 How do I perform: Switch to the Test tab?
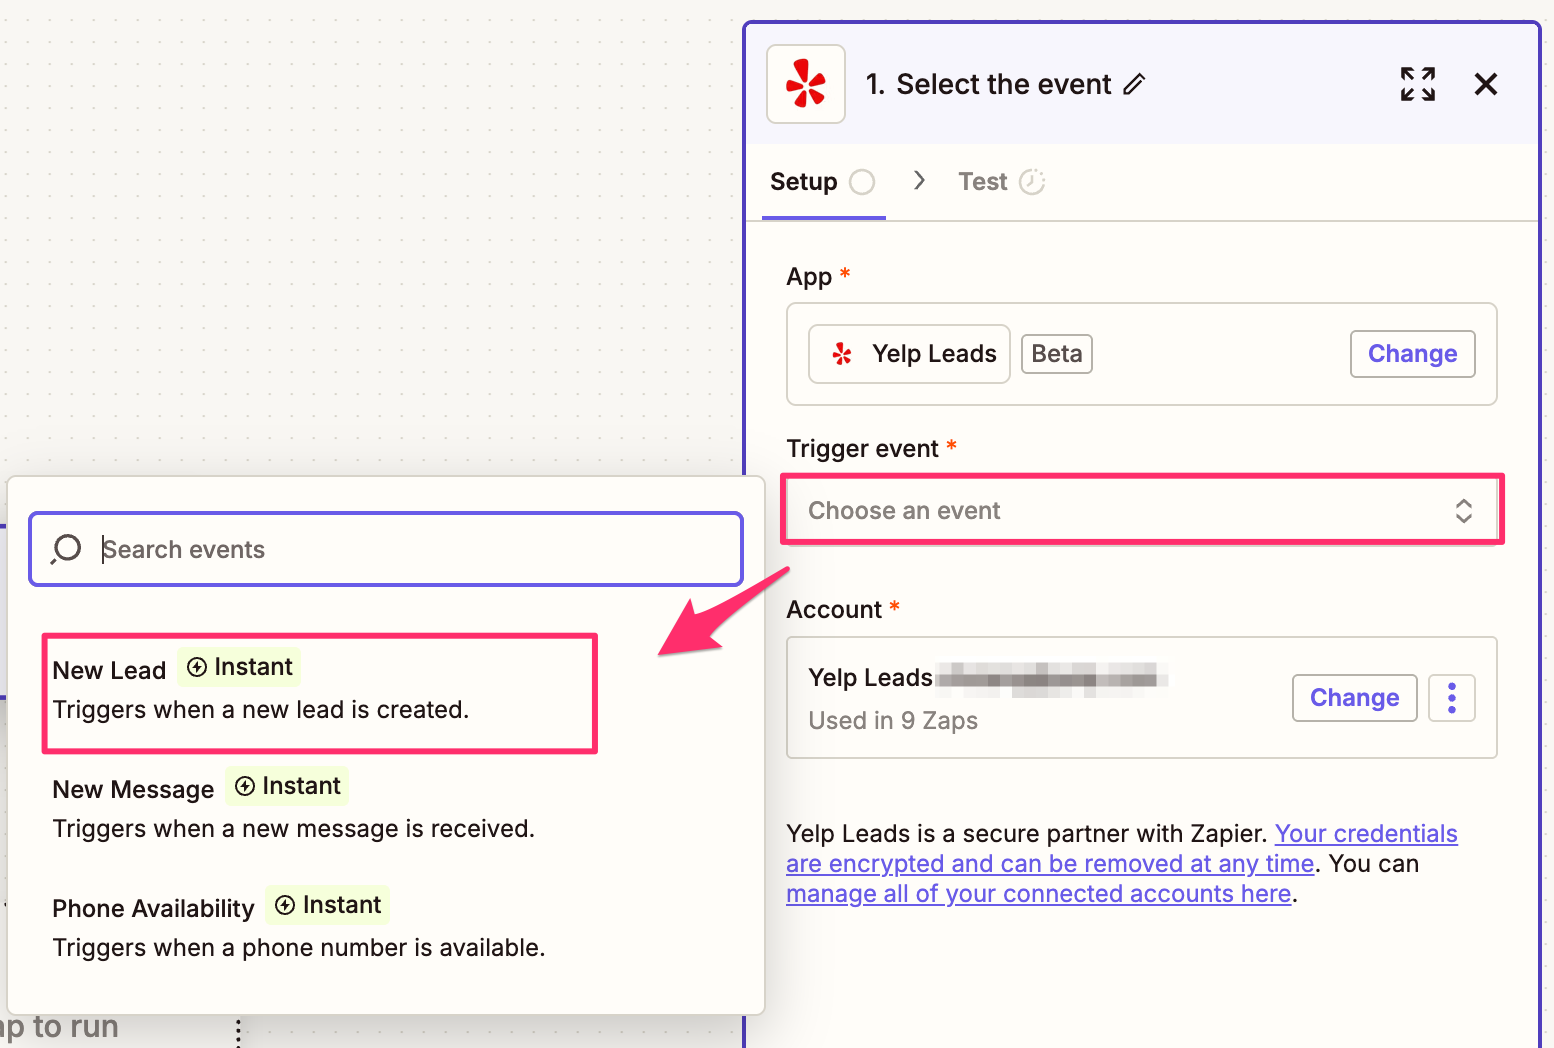[x=1001, y=182]
